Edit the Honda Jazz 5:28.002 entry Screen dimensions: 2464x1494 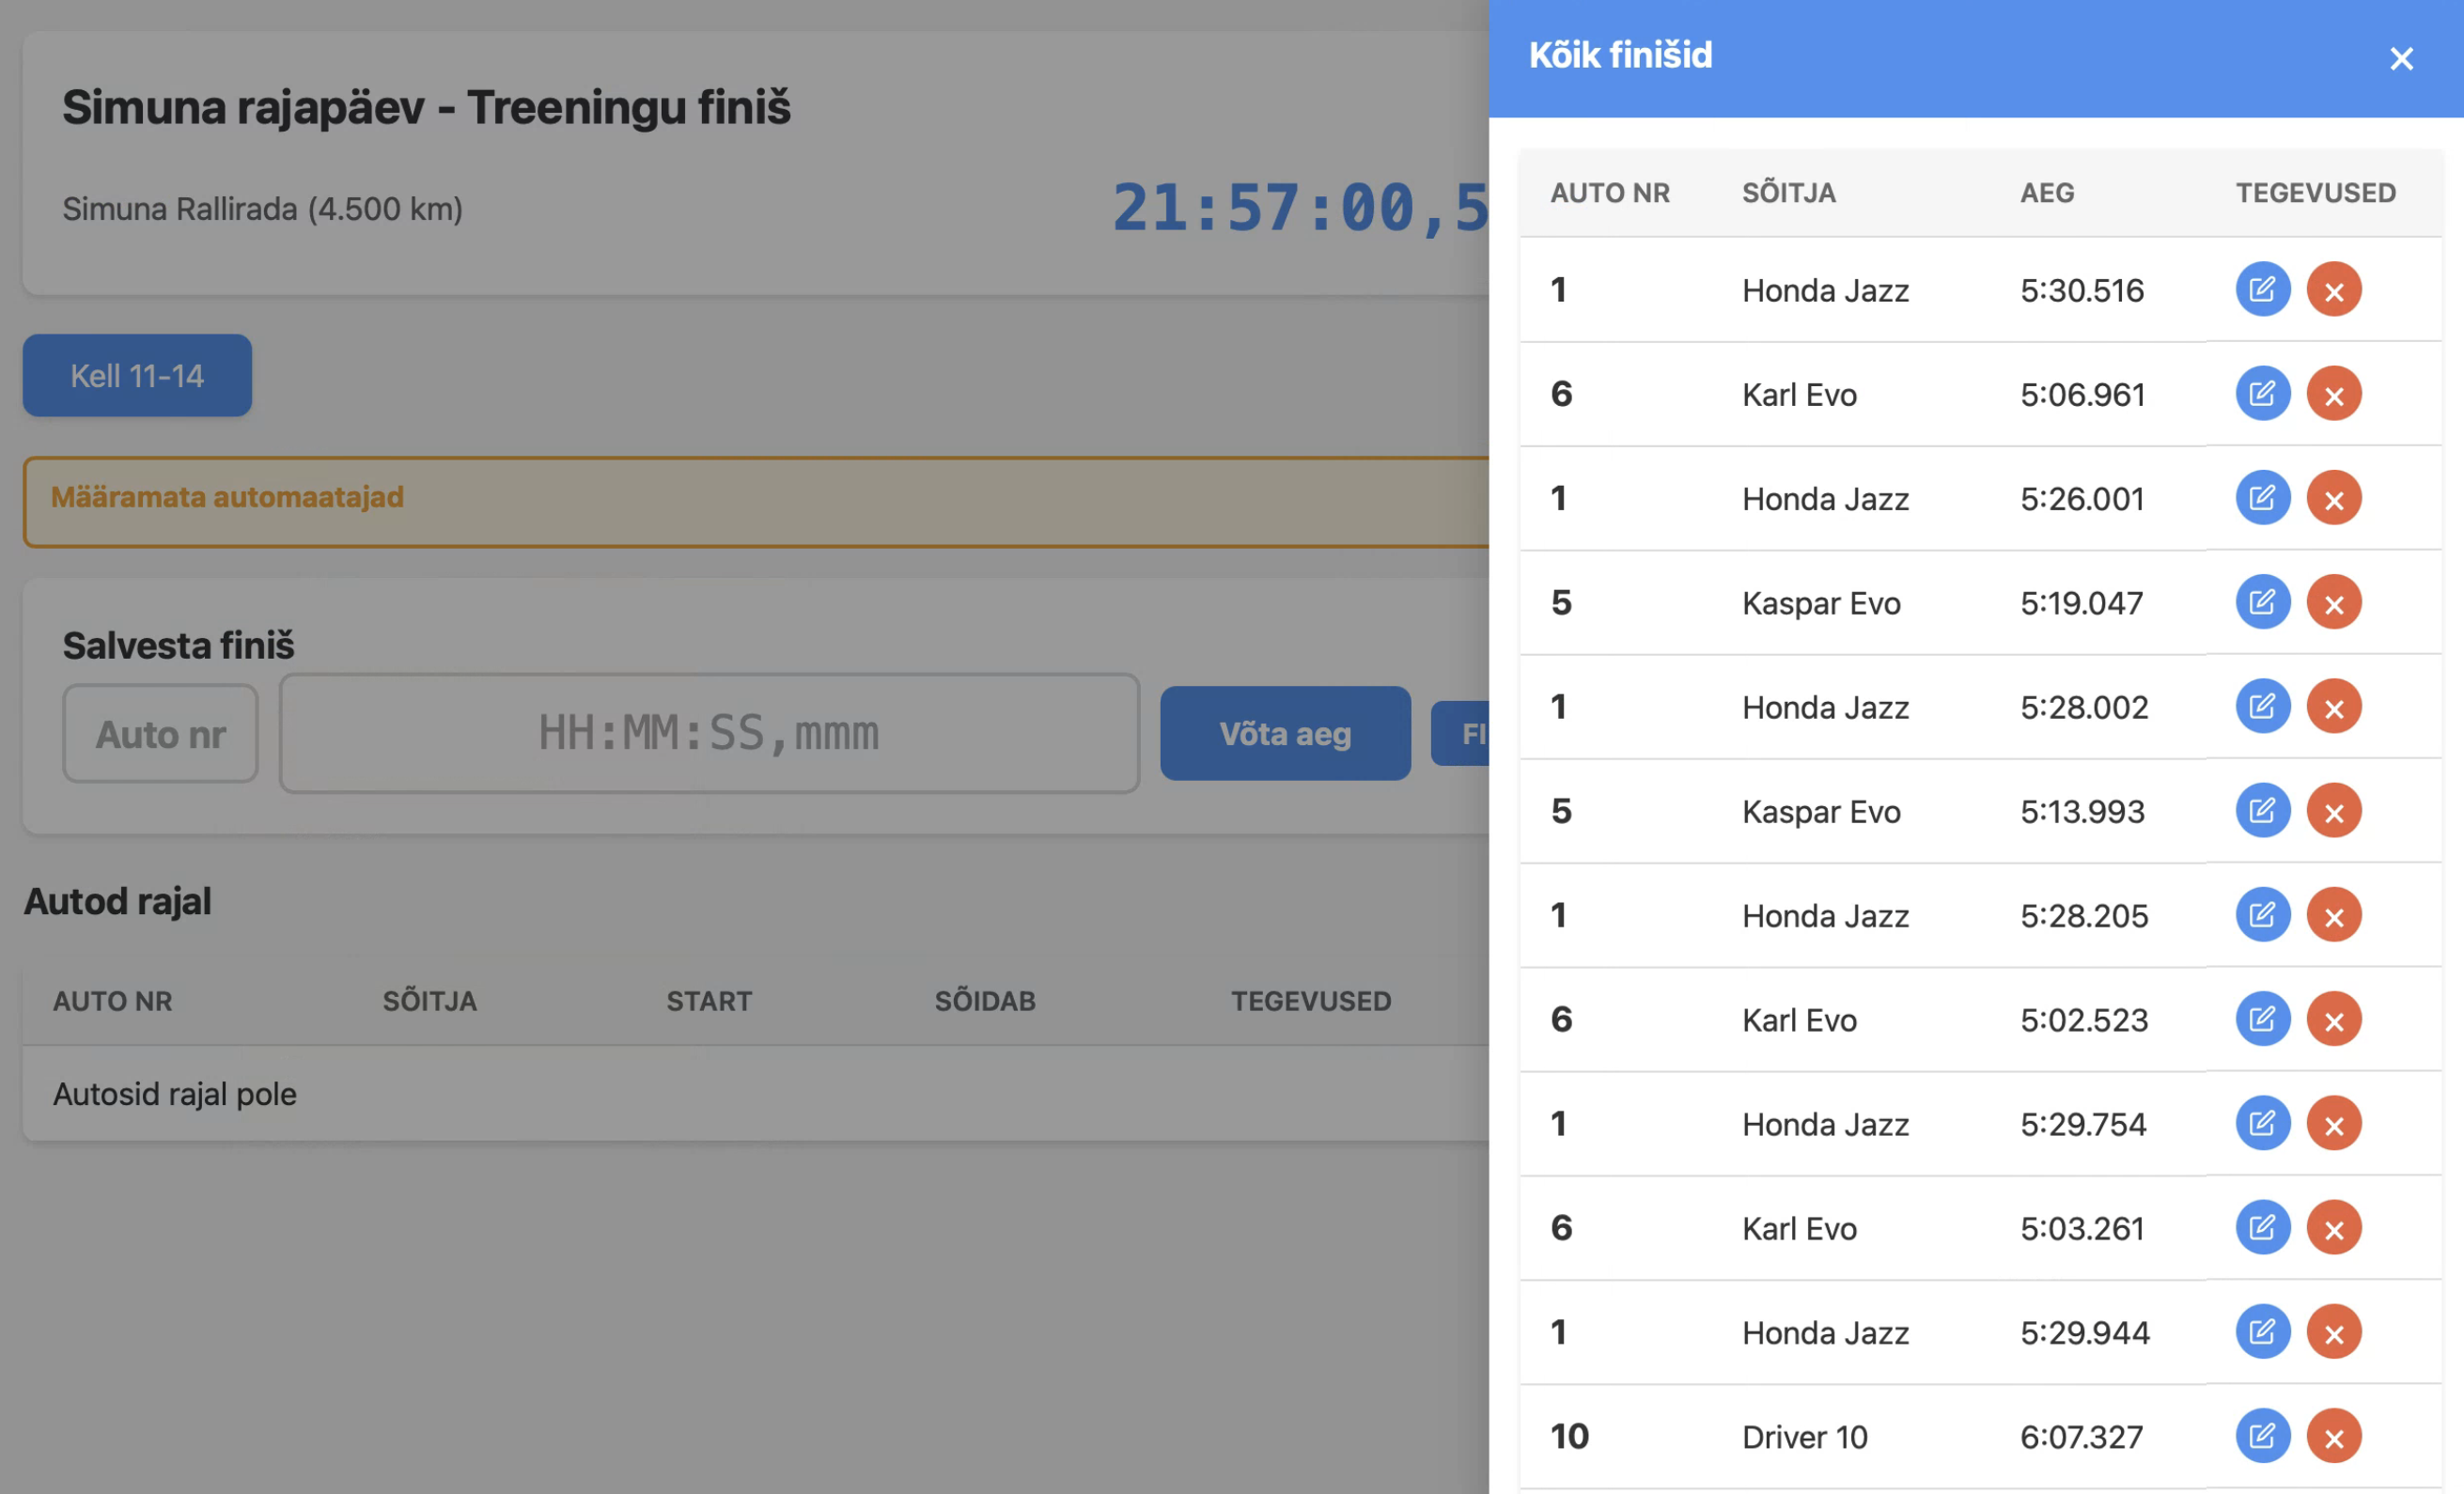pos(2262,707)
